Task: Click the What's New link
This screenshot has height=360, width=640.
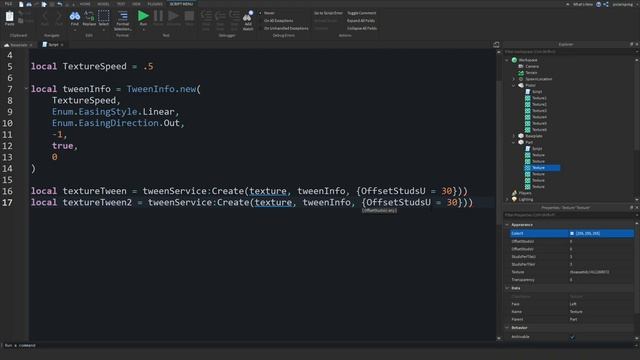Action: point(583,4)
